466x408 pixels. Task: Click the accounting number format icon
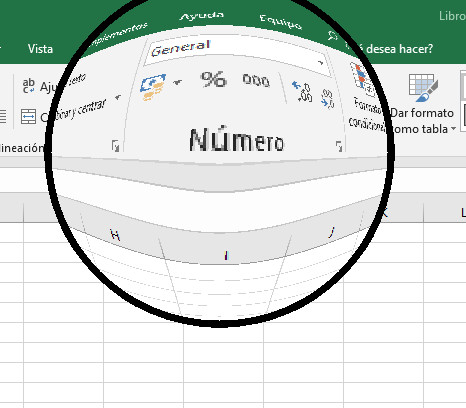tap(153, 87)
